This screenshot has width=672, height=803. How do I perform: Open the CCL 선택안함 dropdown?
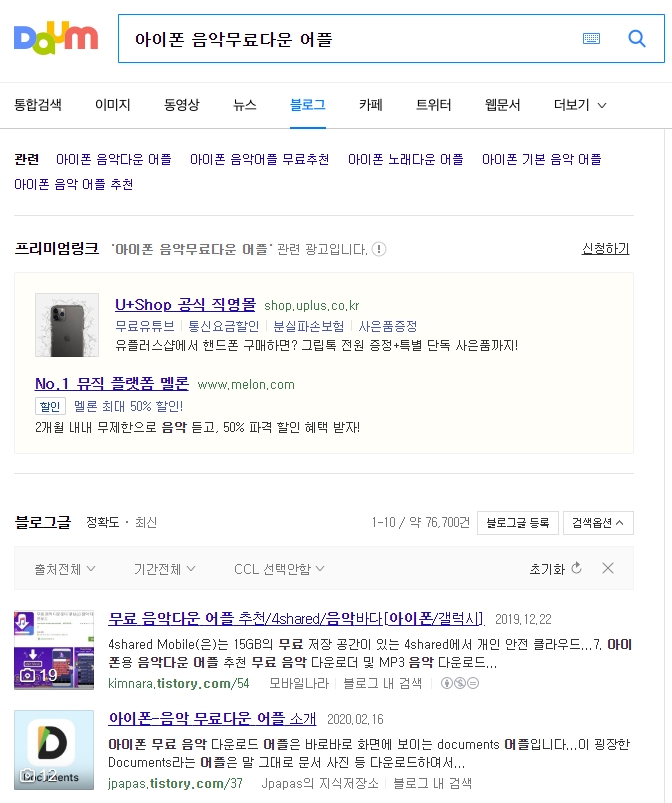tap(279, 569)
